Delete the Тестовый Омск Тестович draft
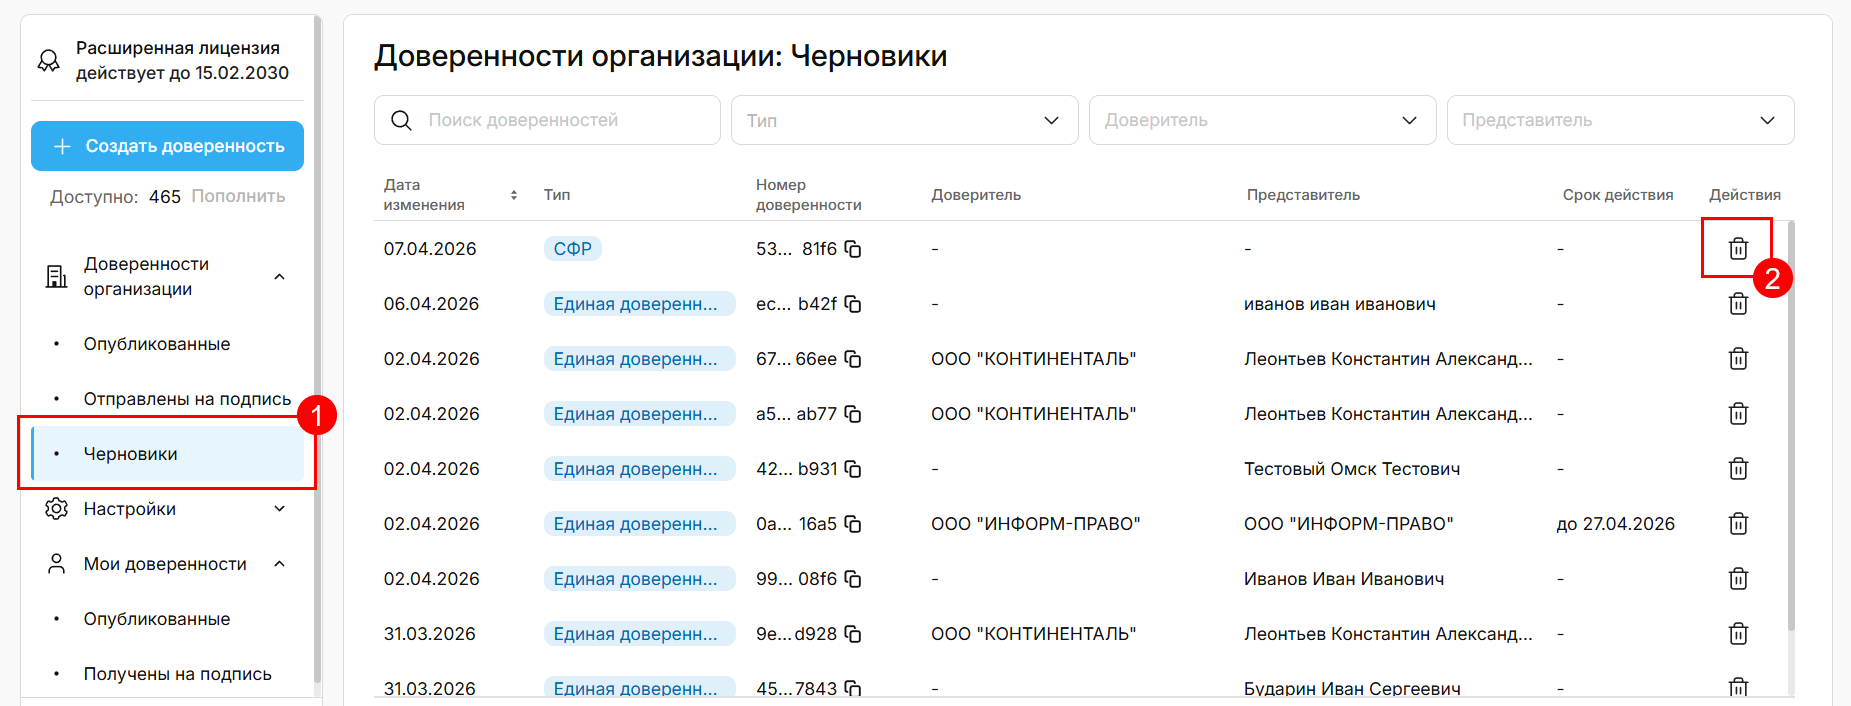 click(1738, 469)
